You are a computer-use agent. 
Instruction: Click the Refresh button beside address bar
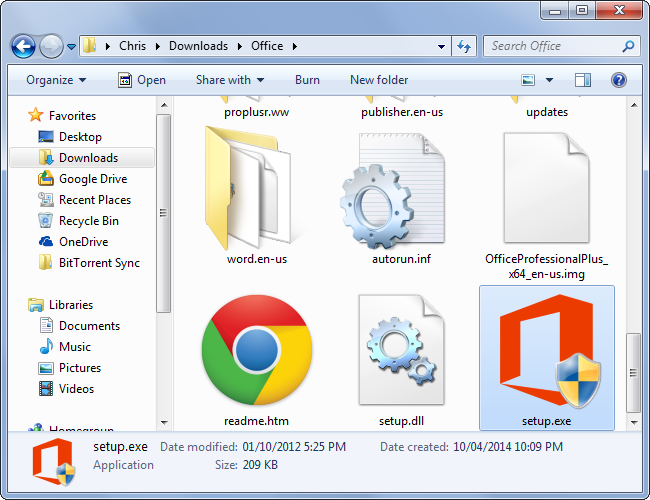[464, 46]
